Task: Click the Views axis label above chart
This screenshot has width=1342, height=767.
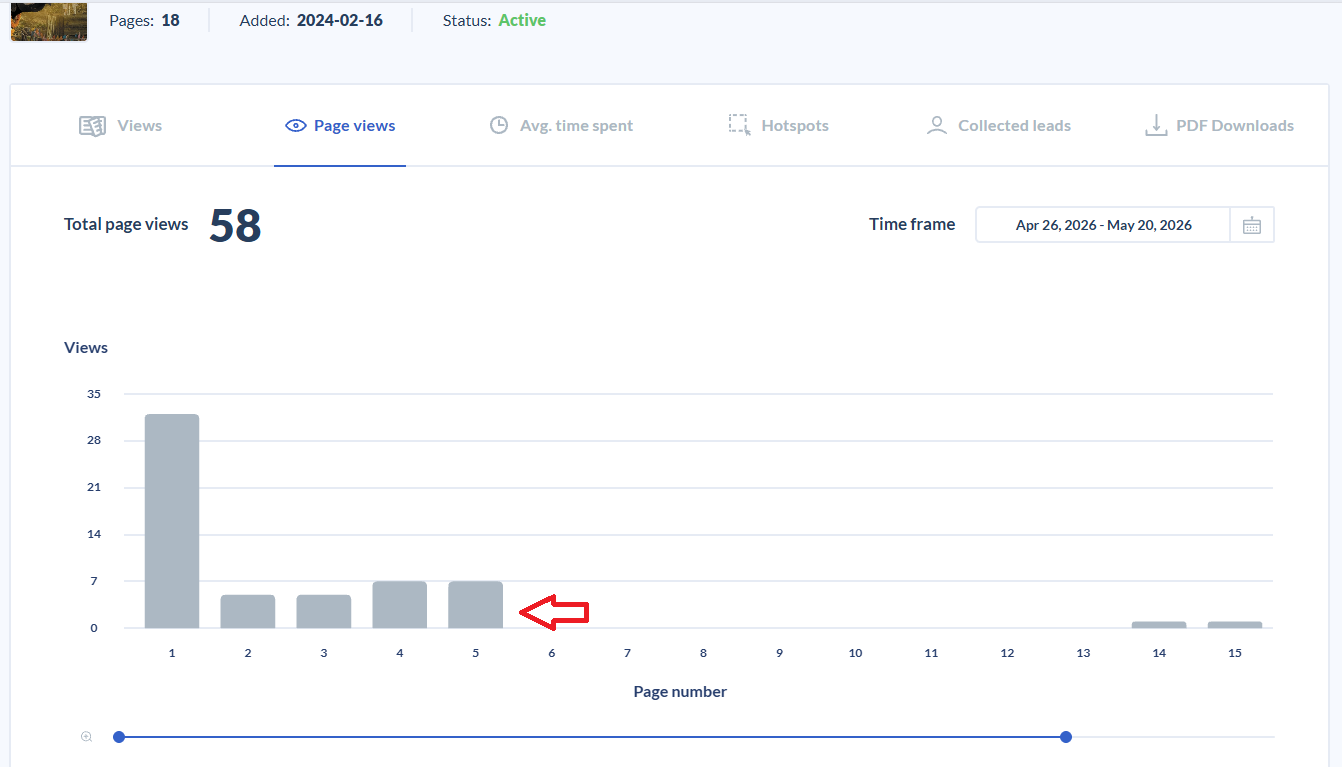Action: pyautogui.click(x=86, y=348)
